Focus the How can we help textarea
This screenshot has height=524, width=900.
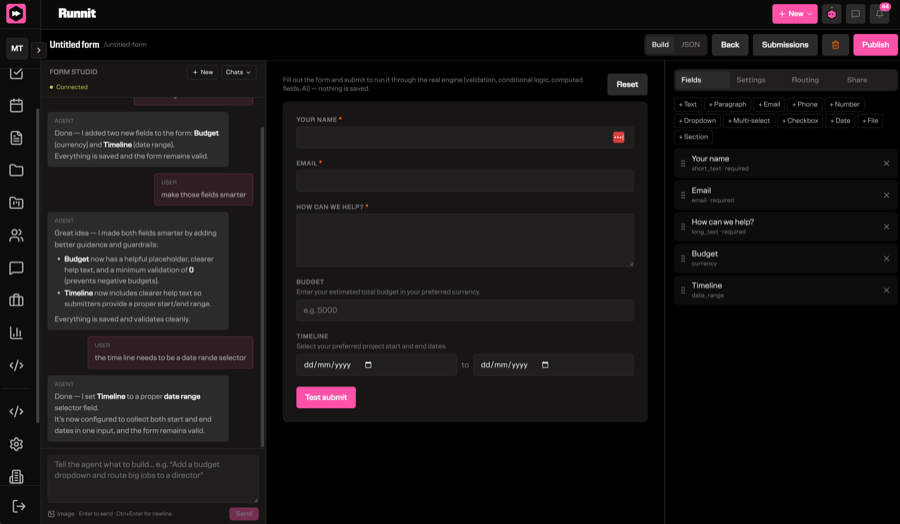465,240
